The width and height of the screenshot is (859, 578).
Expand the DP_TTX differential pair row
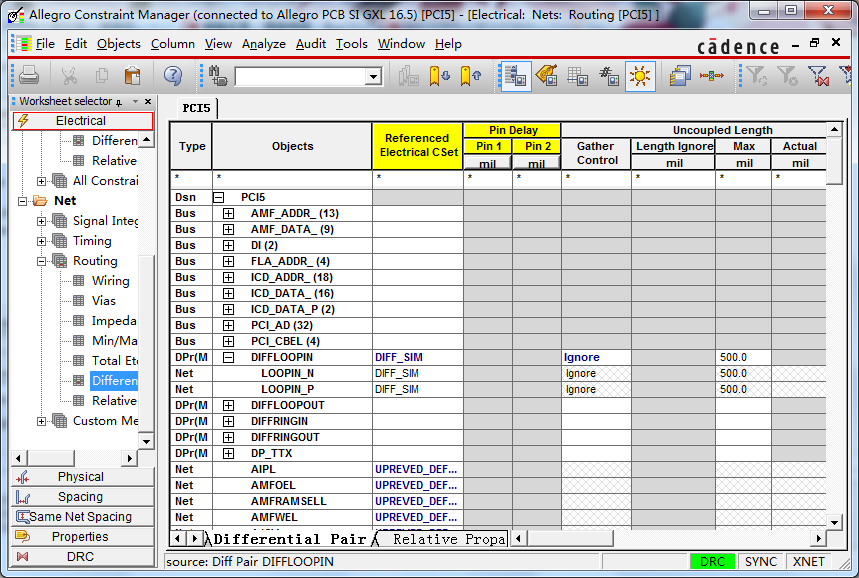(228, 454)
